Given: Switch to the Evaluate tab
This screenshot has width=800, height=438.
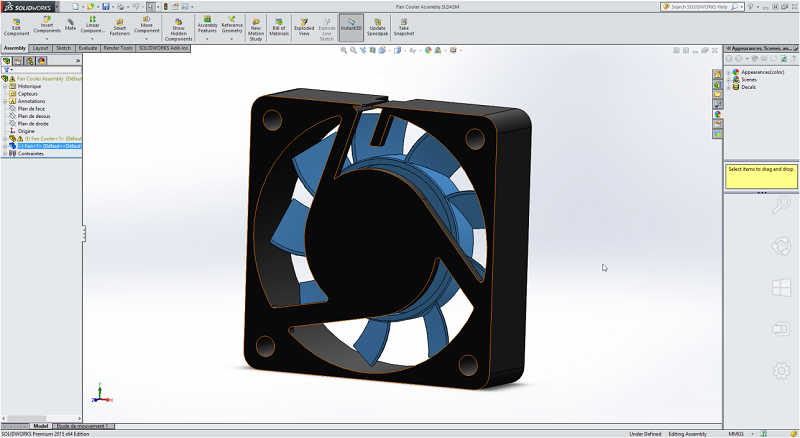Looking at the screenshot, I should [88, 48].
